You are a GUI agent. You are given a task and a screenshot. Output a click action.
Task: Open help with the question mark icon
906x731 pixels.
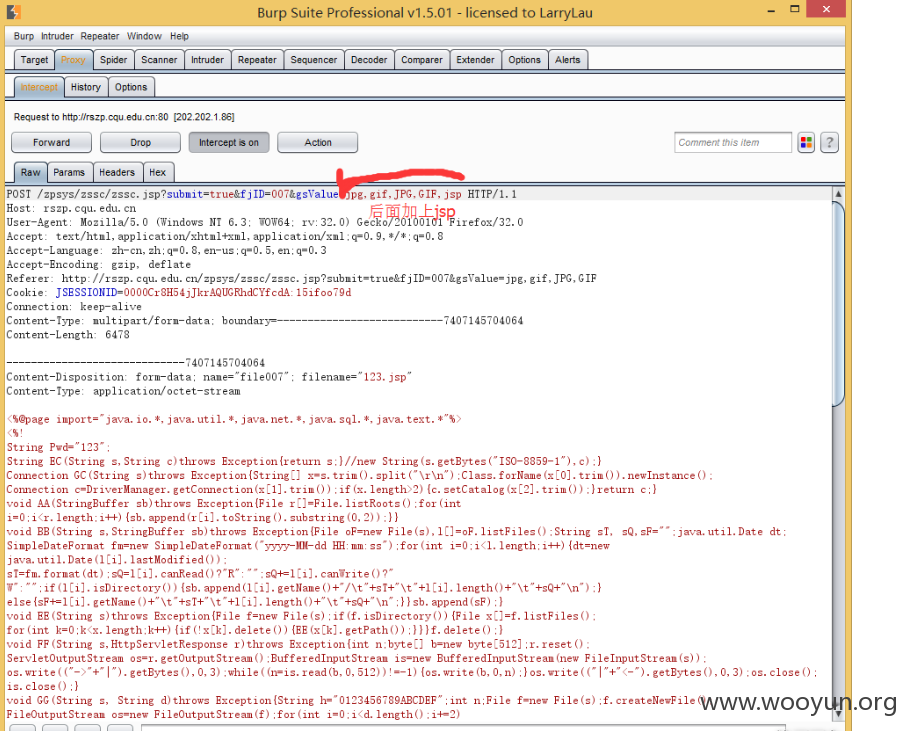829,142
